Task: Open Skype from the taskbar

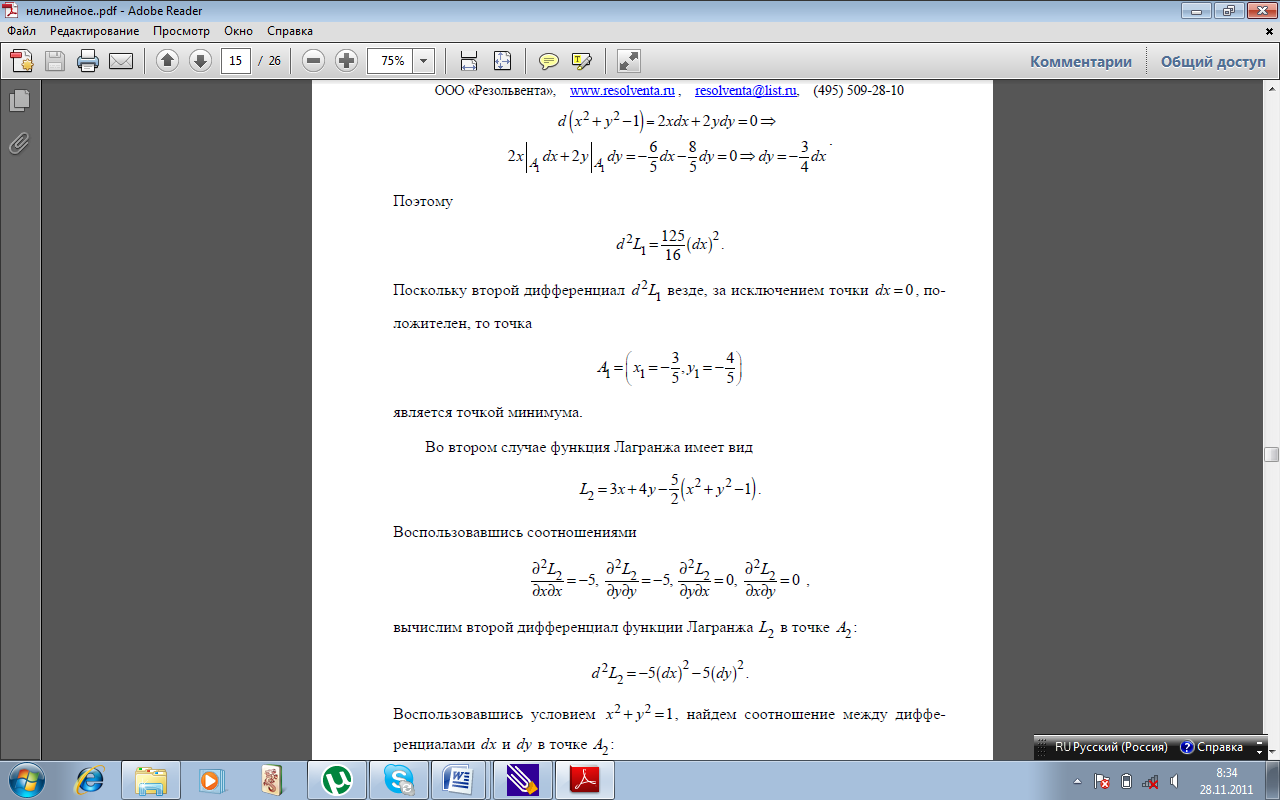Action: 398,778
